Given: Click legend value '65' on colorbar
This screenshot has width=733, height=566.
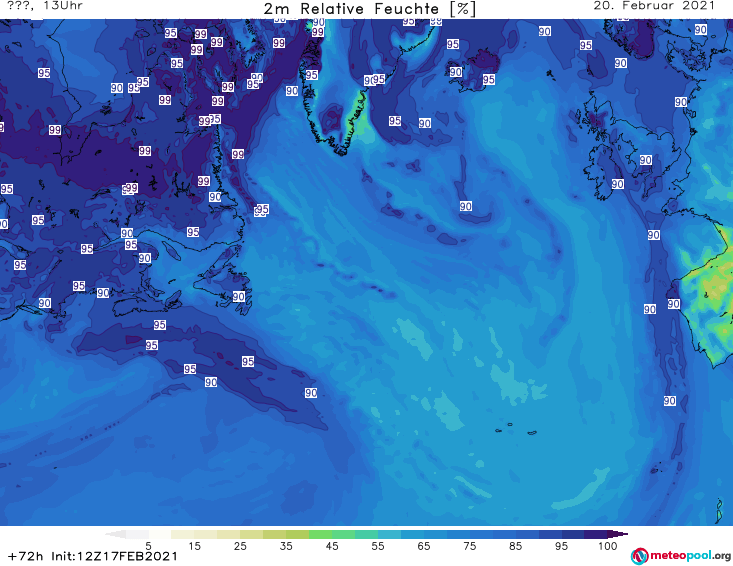Looking at the screenshot, I should click(424, 546).
